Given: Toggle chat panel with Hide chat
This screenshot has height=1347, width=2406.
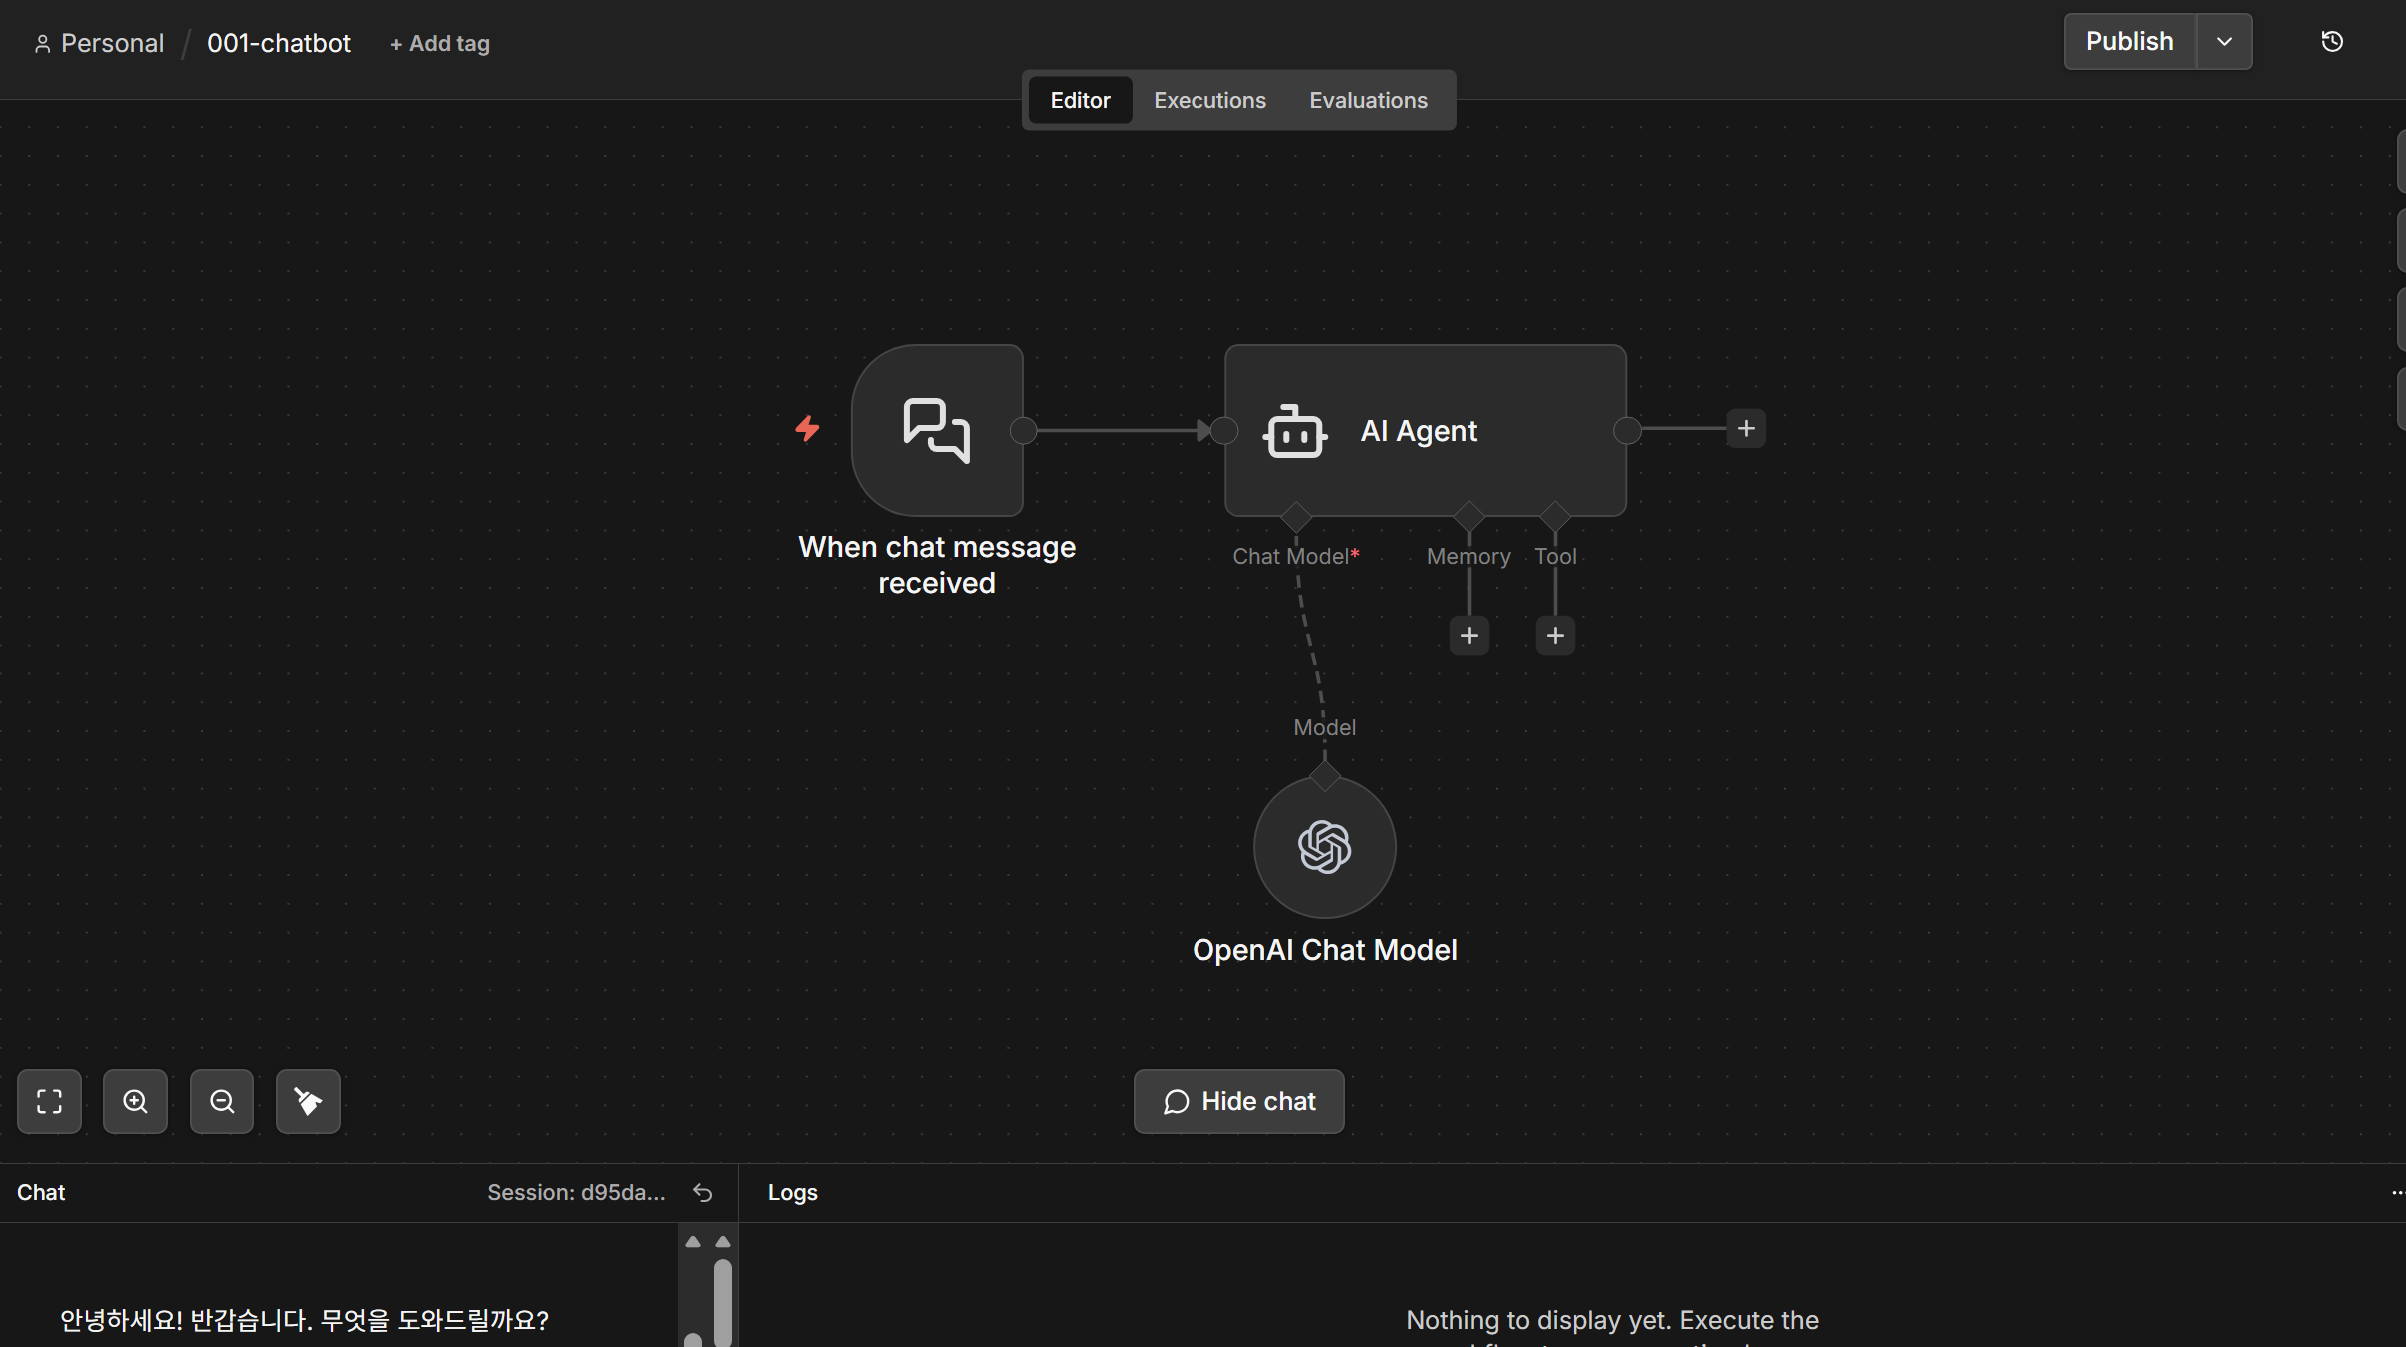Looking at the screenshot, I should click(x=1238, y=1101).
